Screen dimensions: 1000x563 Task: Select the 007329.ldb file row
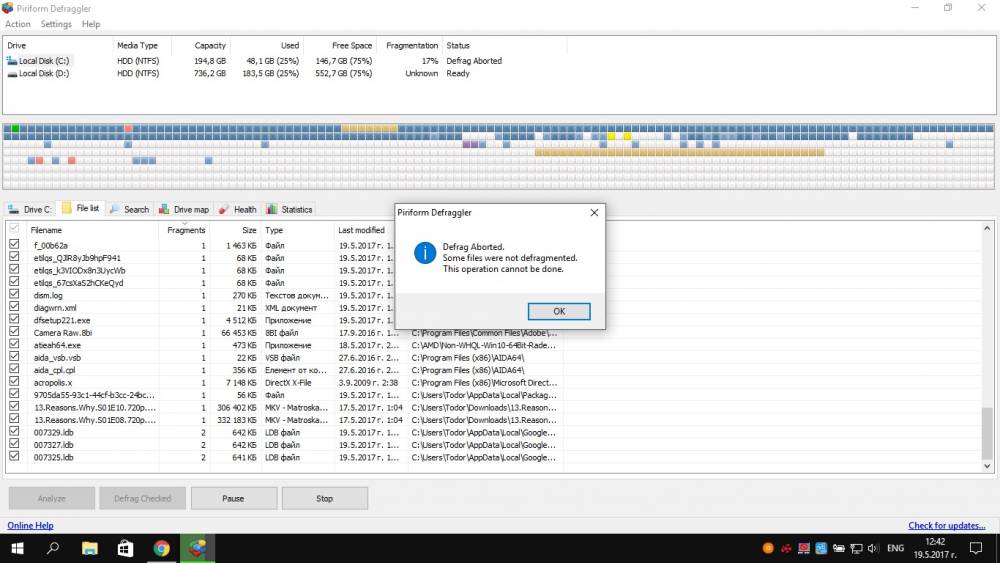(x=284, y=432)
